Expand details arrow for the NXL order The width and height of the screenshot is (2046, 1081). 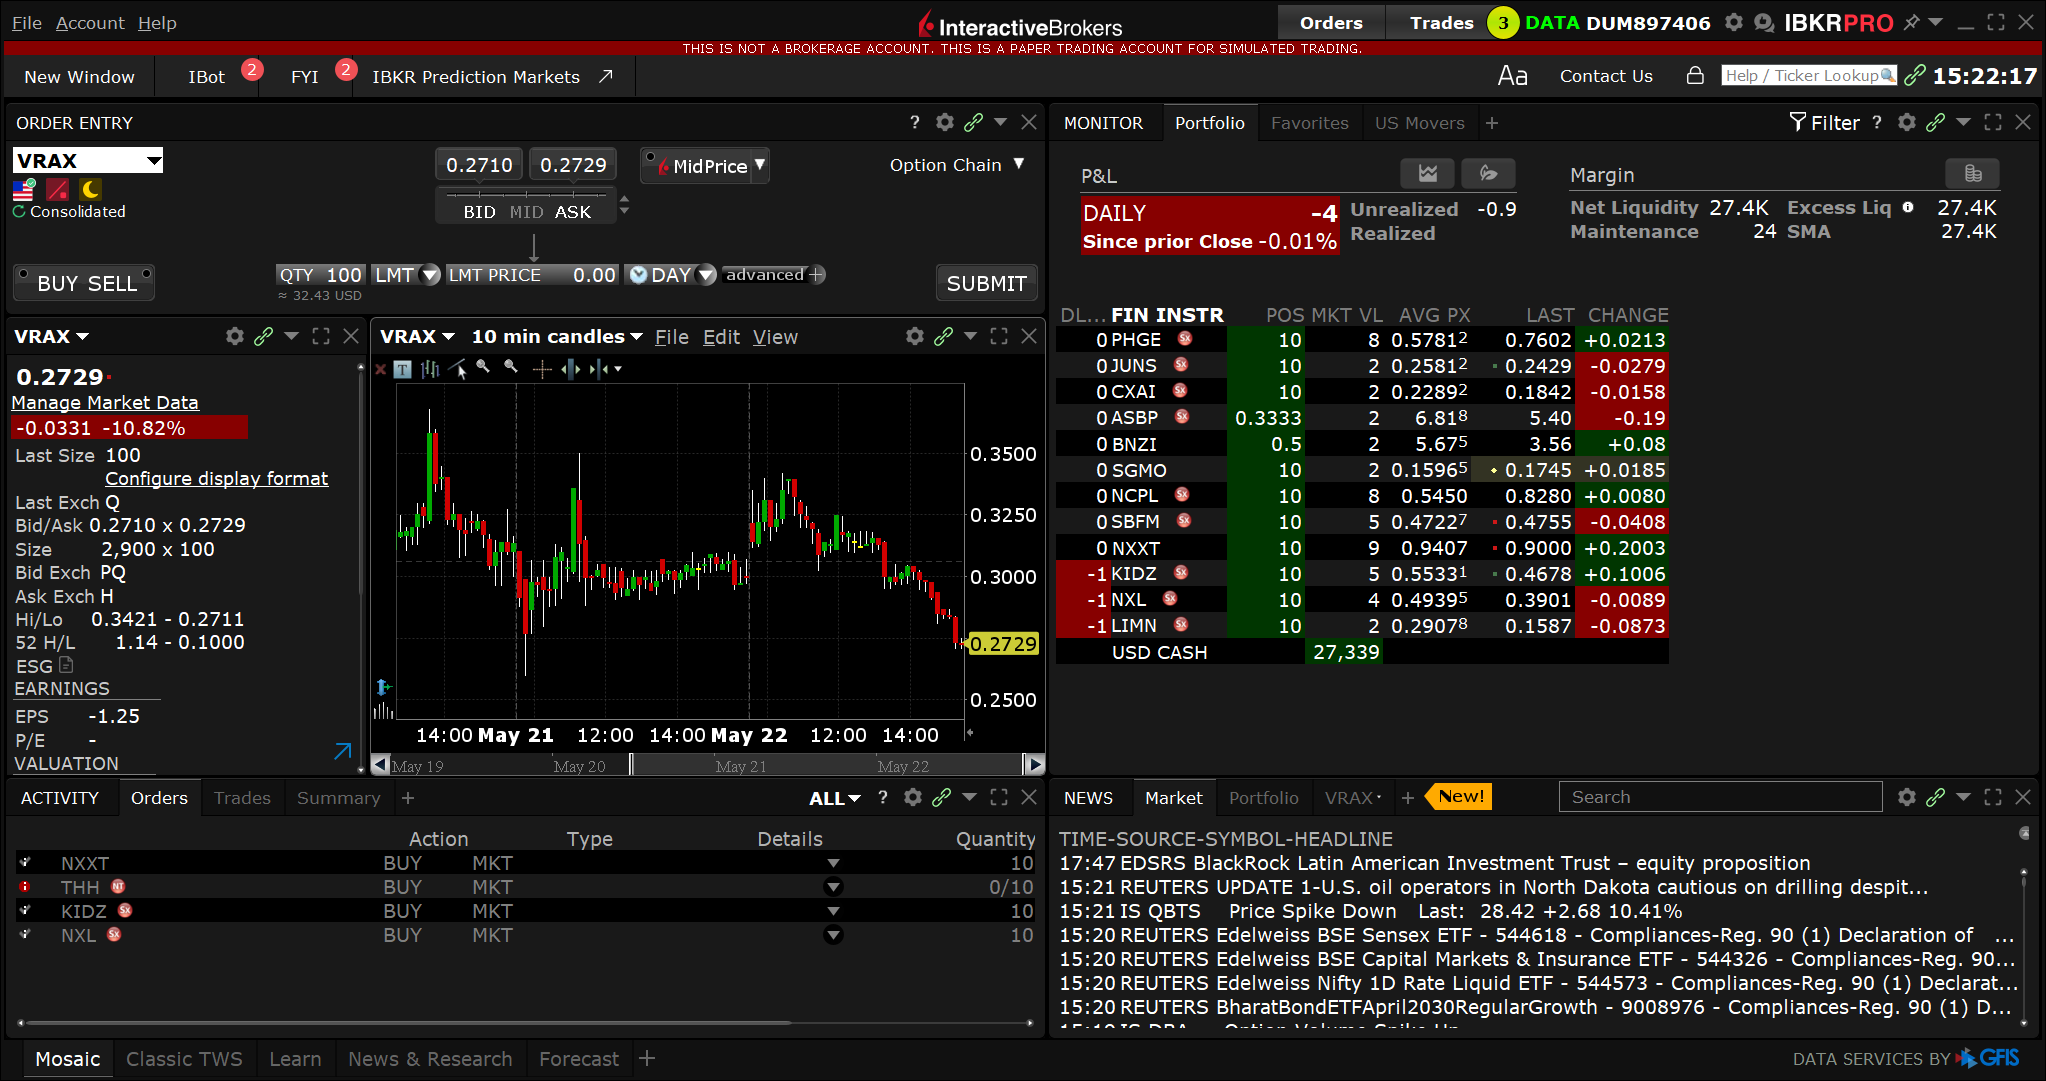(x=833, y=935)
